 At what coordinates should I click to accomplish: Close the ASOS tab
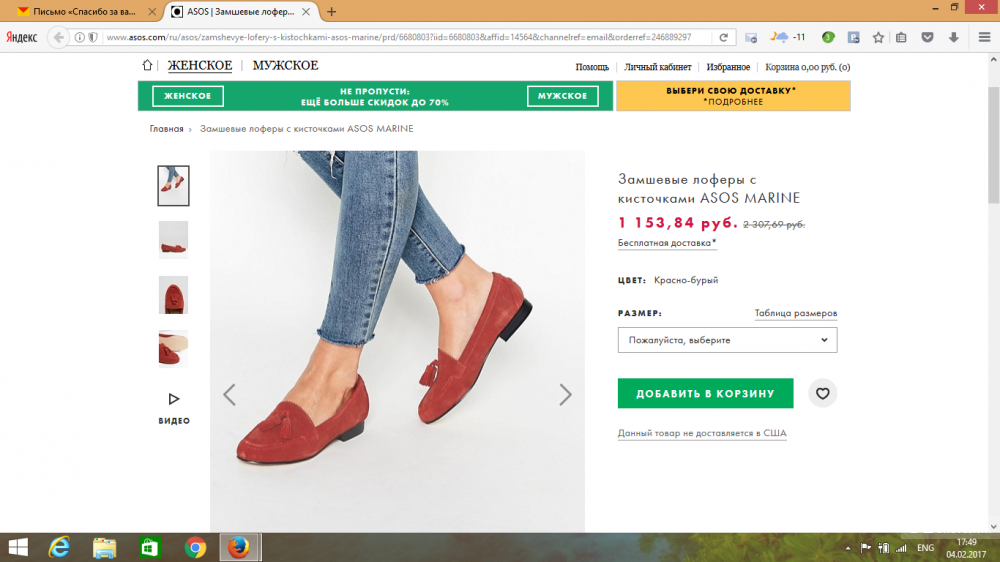pyautogui.click(x=306, y=11)
